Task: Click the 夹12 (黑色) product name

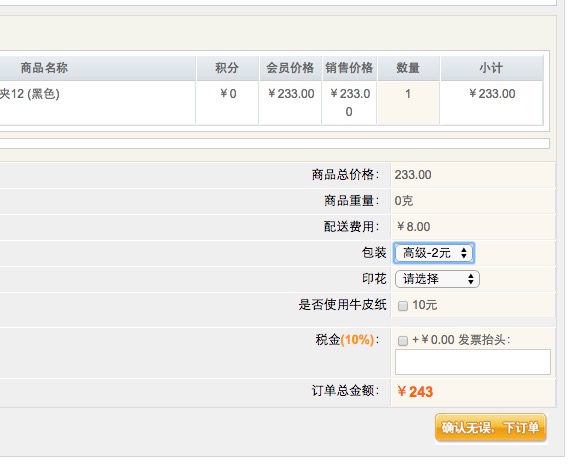Action: pos(29,94)
